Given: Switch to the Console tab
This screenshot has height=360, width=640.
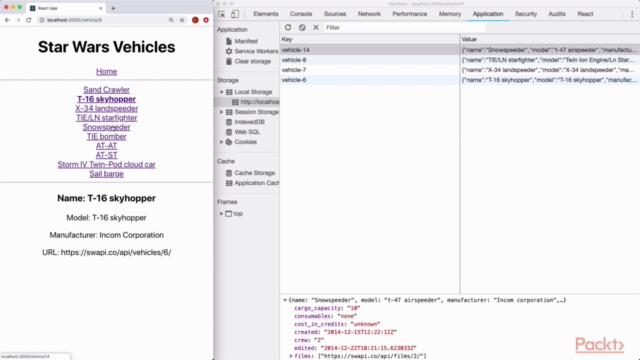Looking at the screenshot, I should pyautogui.click(x=301, y=14).
